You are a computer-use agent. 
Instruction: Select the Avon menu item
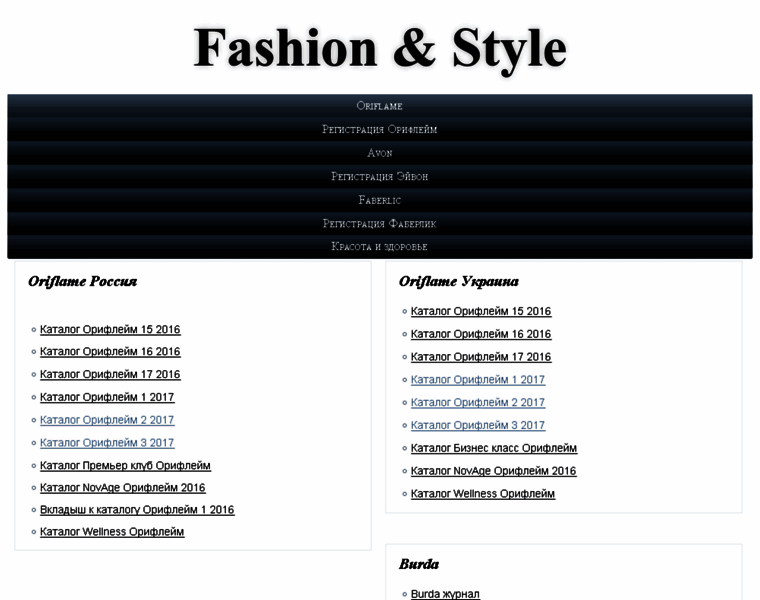pos(380,153)
